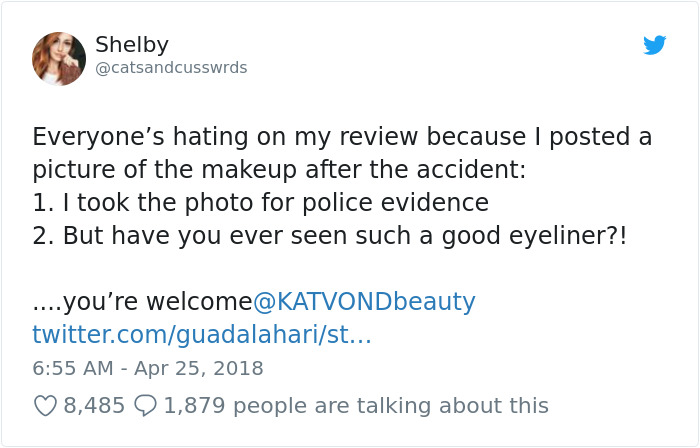This screenshot has width=700, height=448.
Task: Open Shelby's profile picture
Action: pyautogui.click(x=59, y=58)
